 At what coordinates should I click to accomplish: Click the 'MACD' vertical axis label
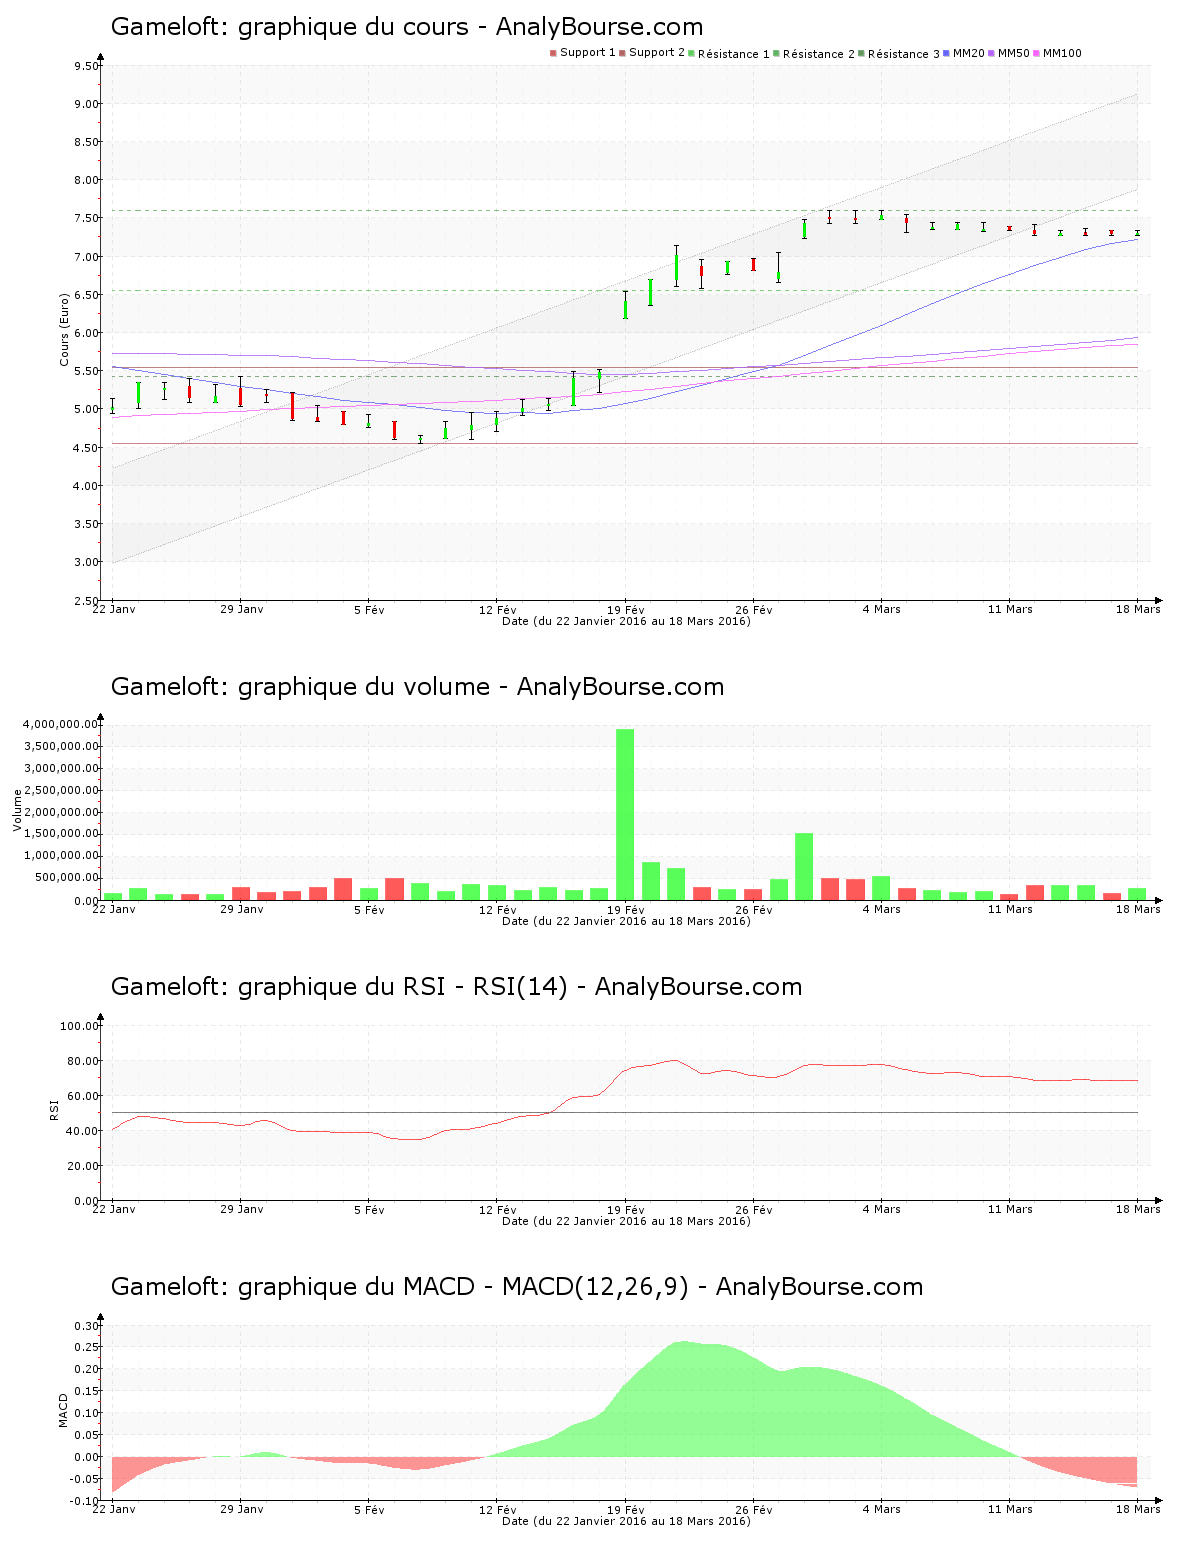click(x=63, y=1410)
